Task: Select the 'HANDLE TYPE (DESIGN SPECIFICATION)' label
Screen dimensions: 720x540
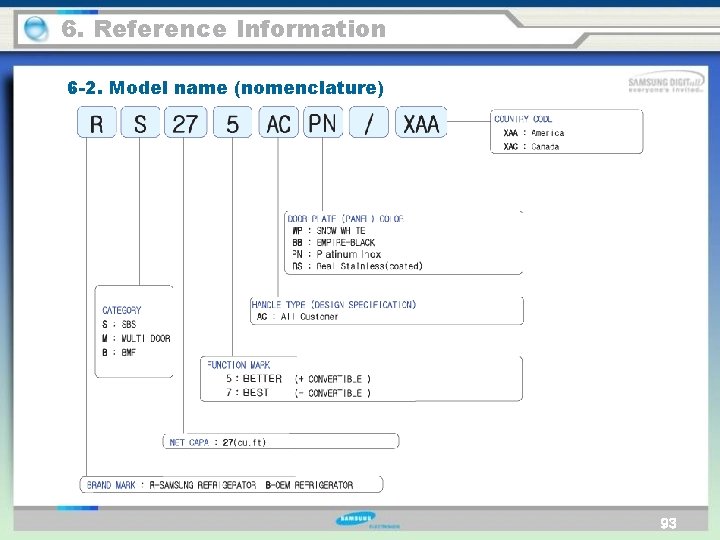Action: [x=334, y=304]
